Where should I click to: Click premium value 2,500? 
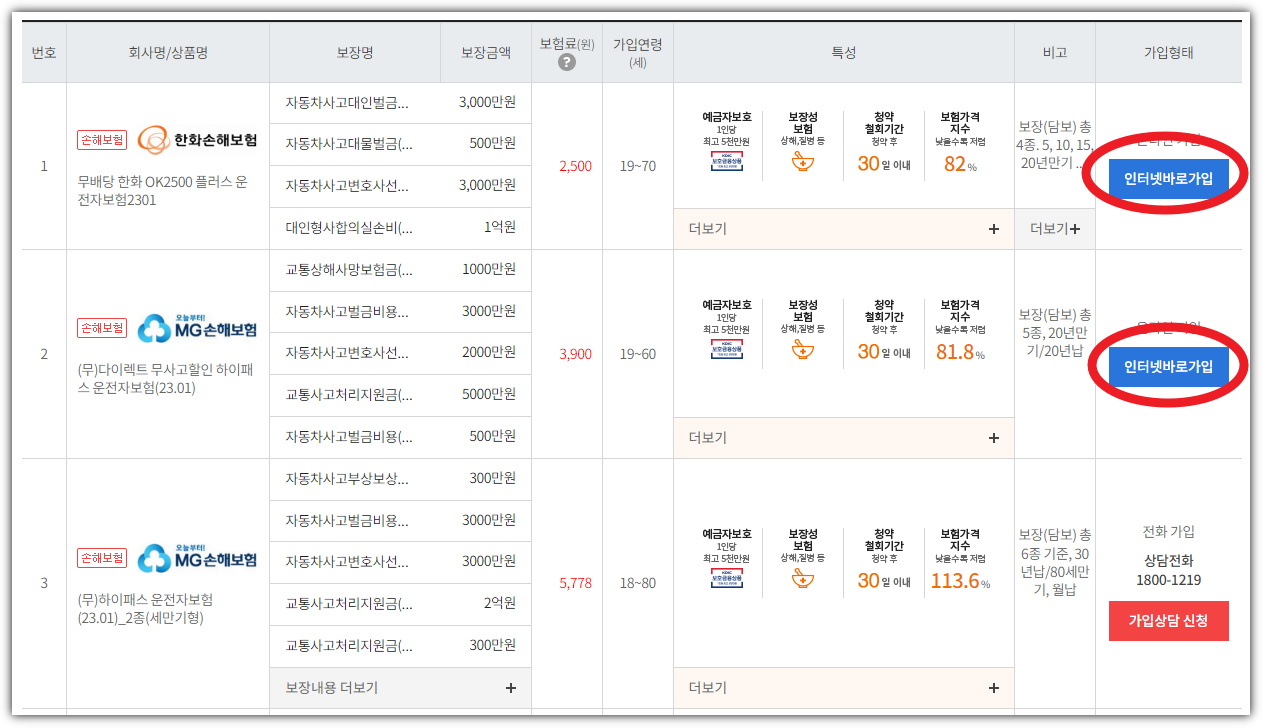[x=576, y=166]
